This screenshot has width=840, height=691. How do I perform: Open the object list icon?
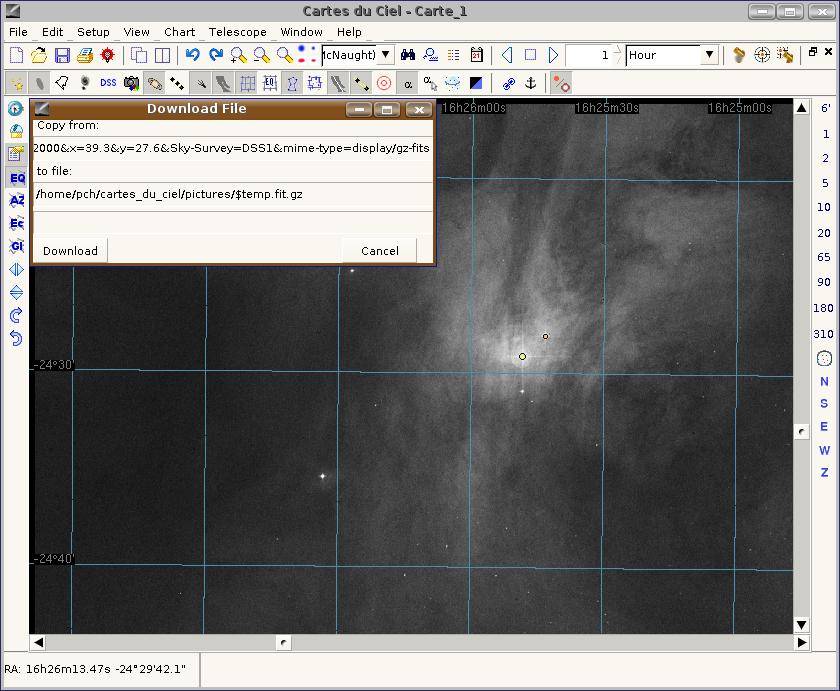[453, 55]
